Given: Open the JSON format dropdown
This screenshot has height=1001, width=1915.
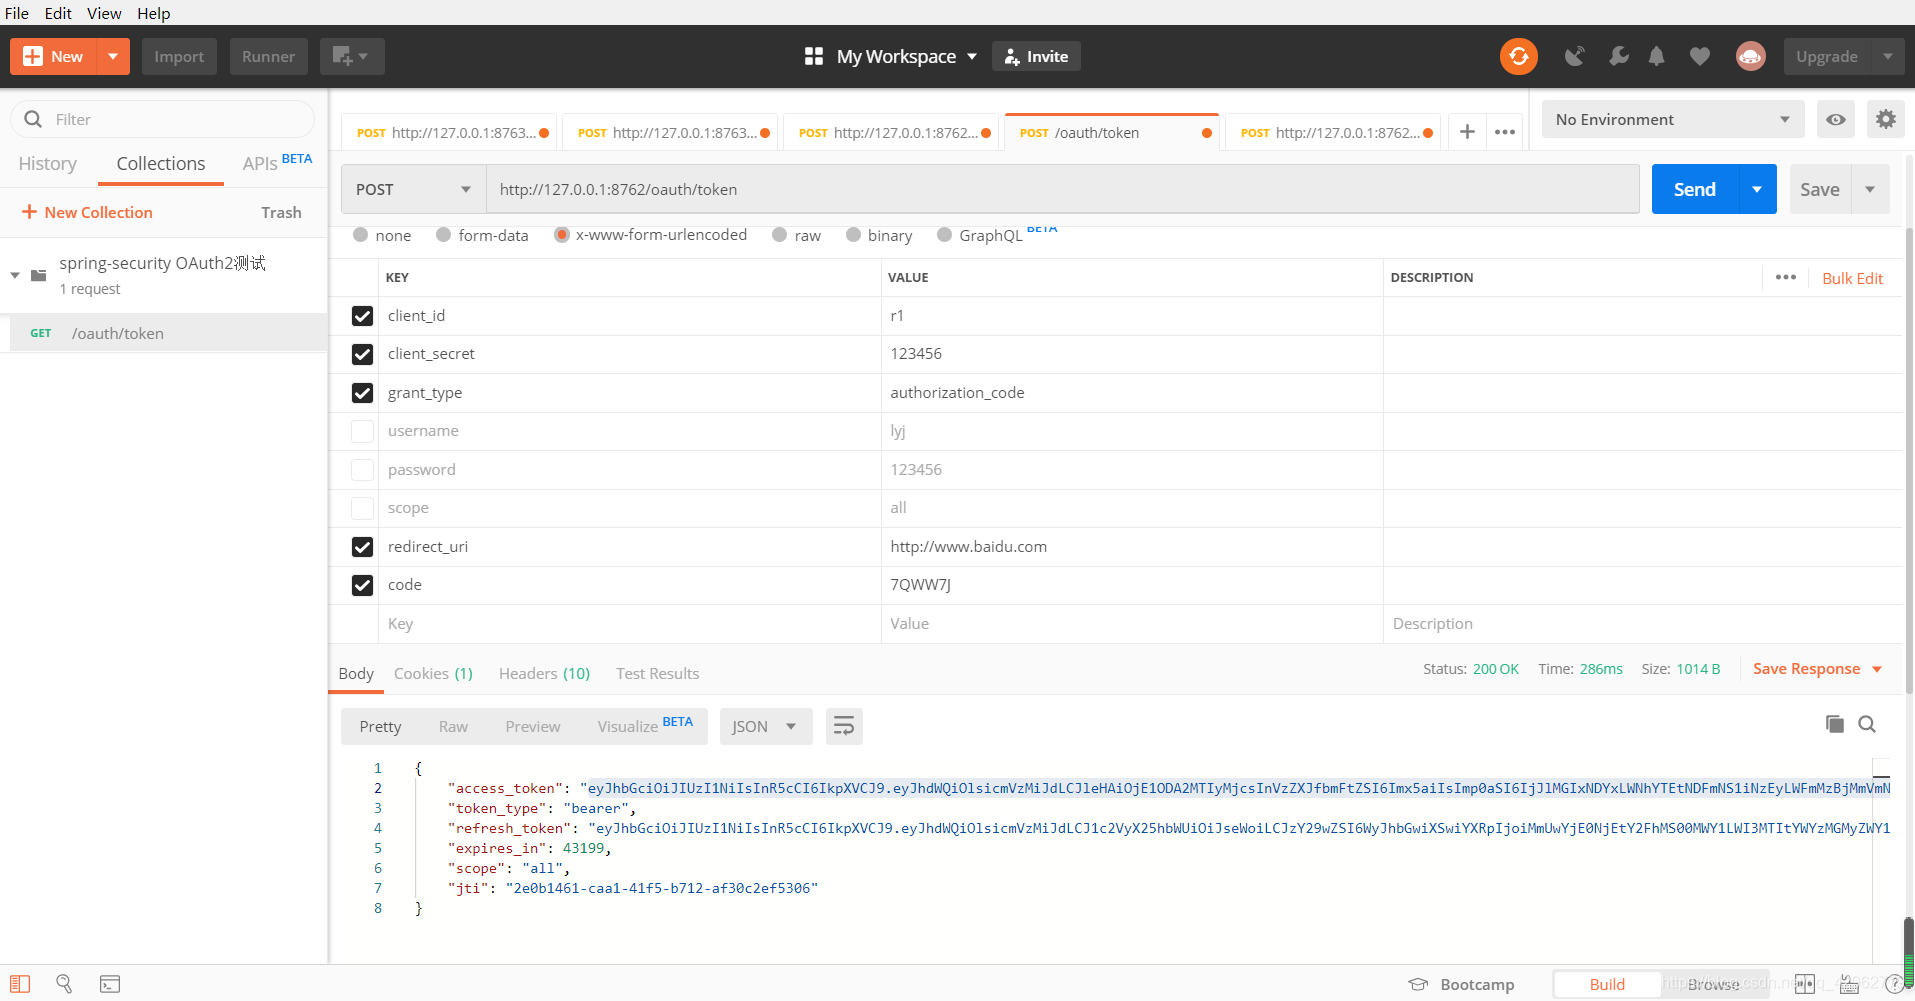Looking at the screenshot, I should pos(765,726).
